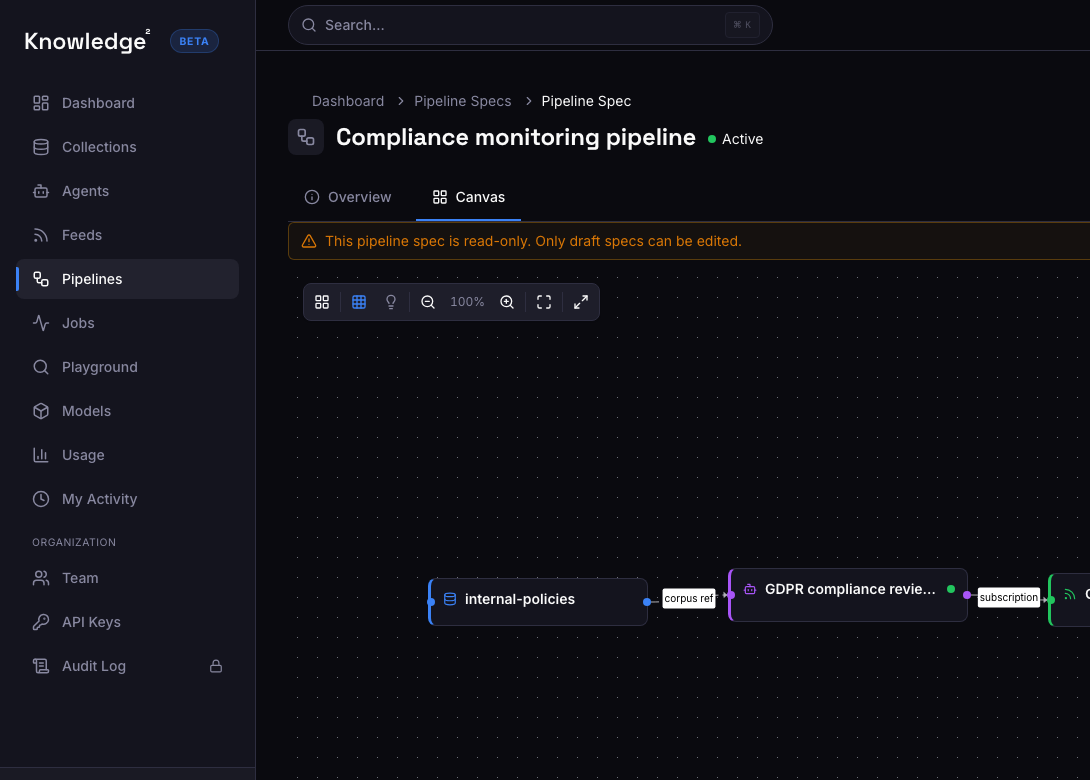Activate fit-to-view on the canvas toolbar
Image resolution: width=1090 pixels, height=780 pixels.
(x=543, y=301)
